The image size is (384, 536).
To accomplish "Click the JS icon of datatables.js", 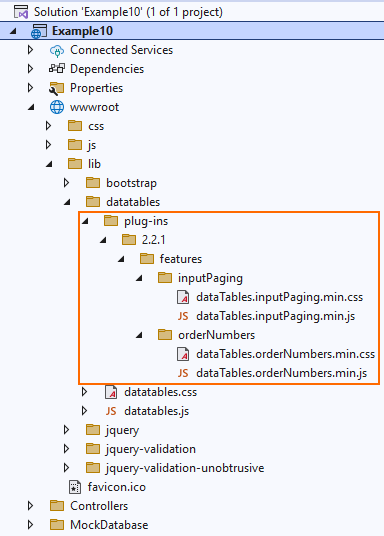I will click(x=111, y=411).
